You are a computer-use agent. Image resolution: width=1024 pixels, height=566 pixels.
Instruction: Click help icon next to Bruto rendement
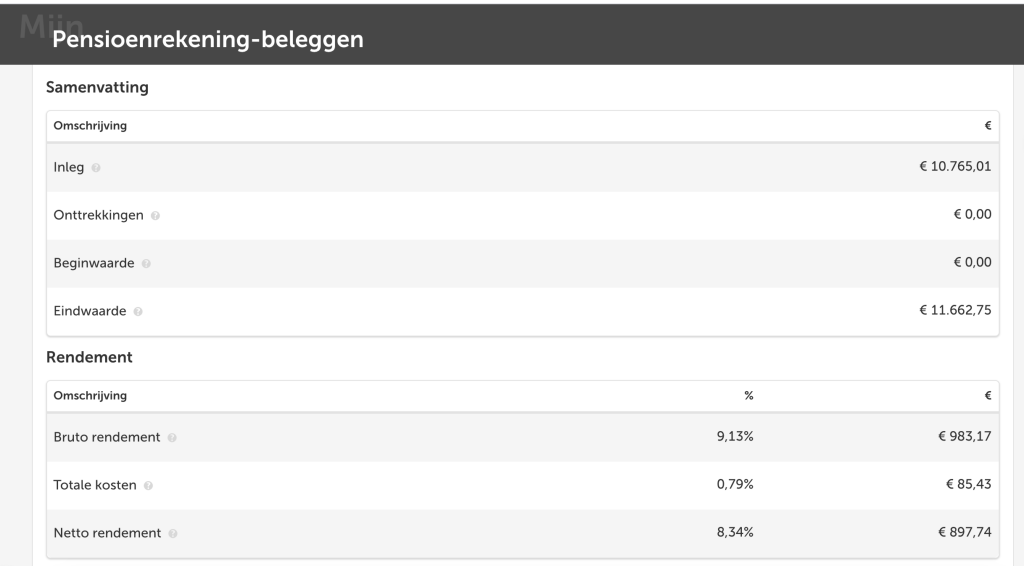pyautogui.click(x=172, y=438)
